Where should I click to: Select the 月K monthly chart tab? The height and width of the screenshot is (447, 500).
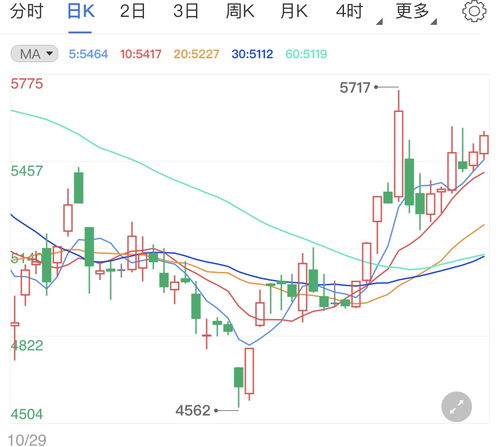click(294, 11)
